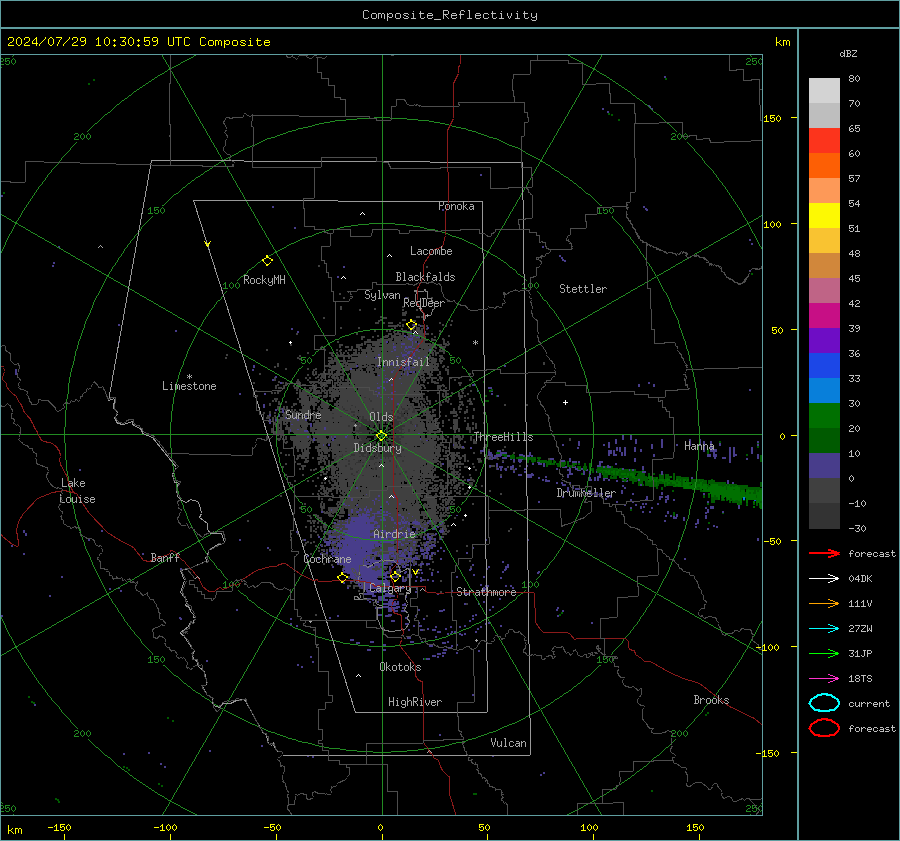Click the Ponoka city label
The height and width of the screenshot is (841, 900).
pyautogui.click(x=456, y=206)
